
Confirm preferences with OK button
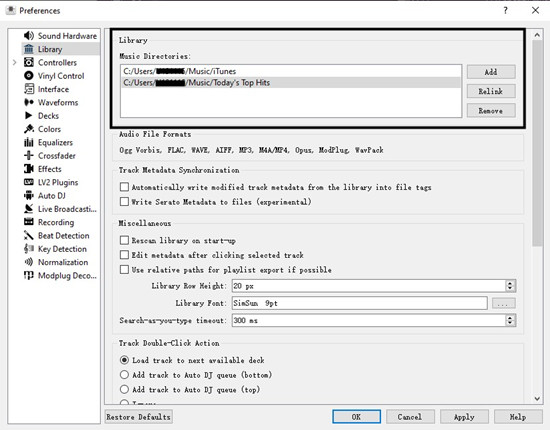click(356, 417)
